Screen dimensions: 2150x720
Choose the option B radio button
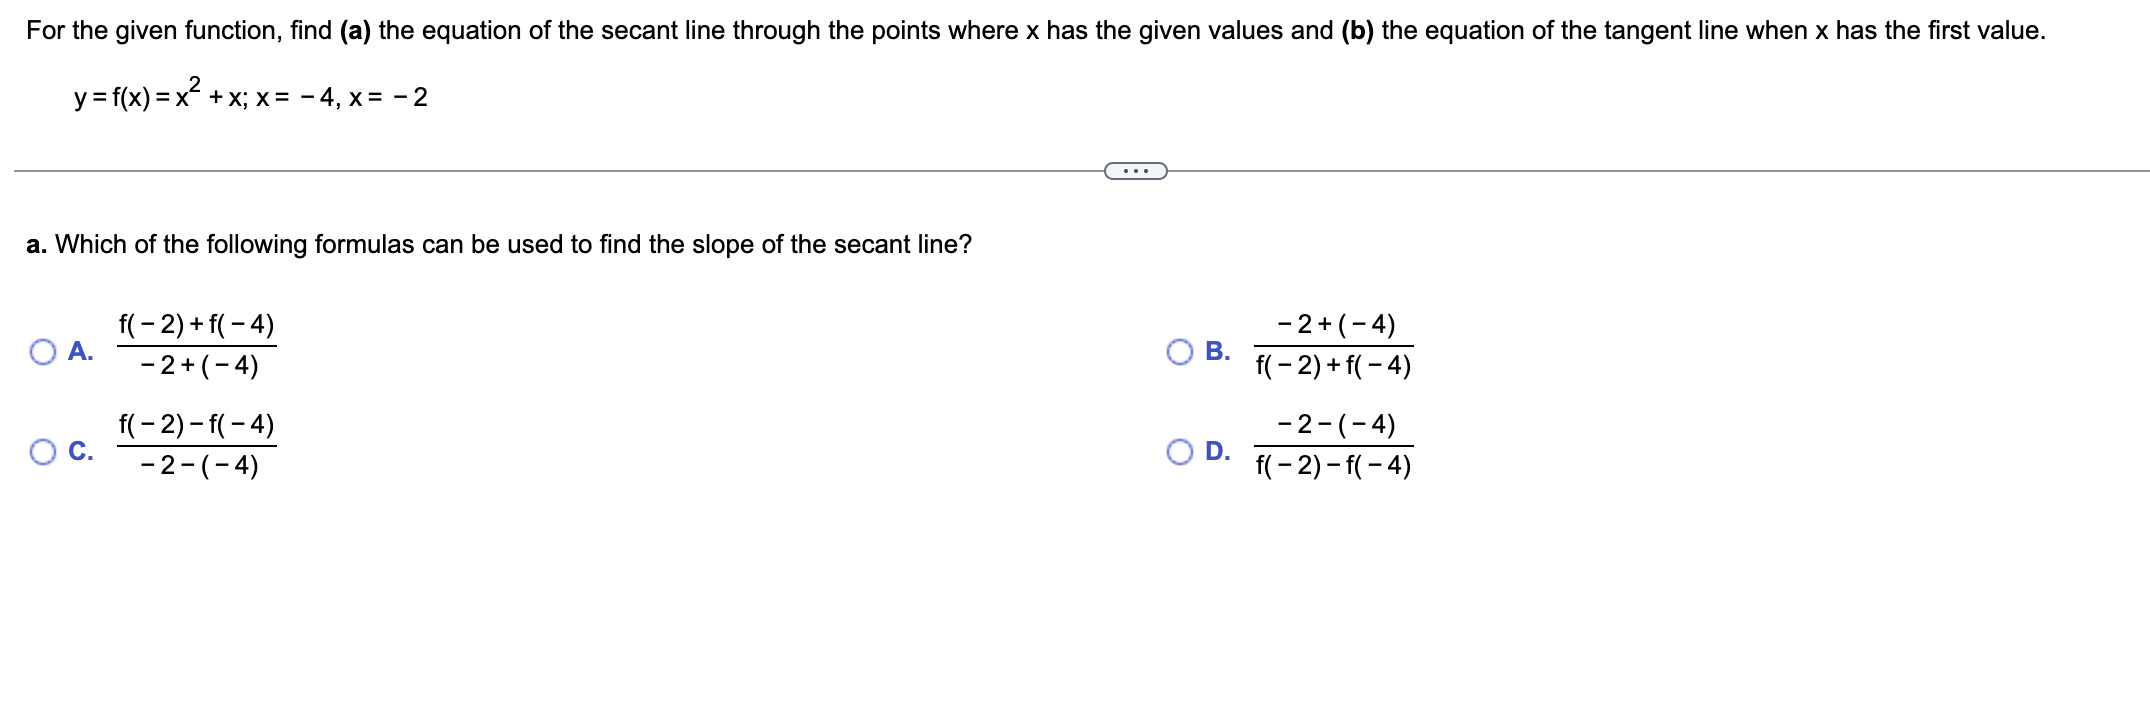coord(1180,352)
